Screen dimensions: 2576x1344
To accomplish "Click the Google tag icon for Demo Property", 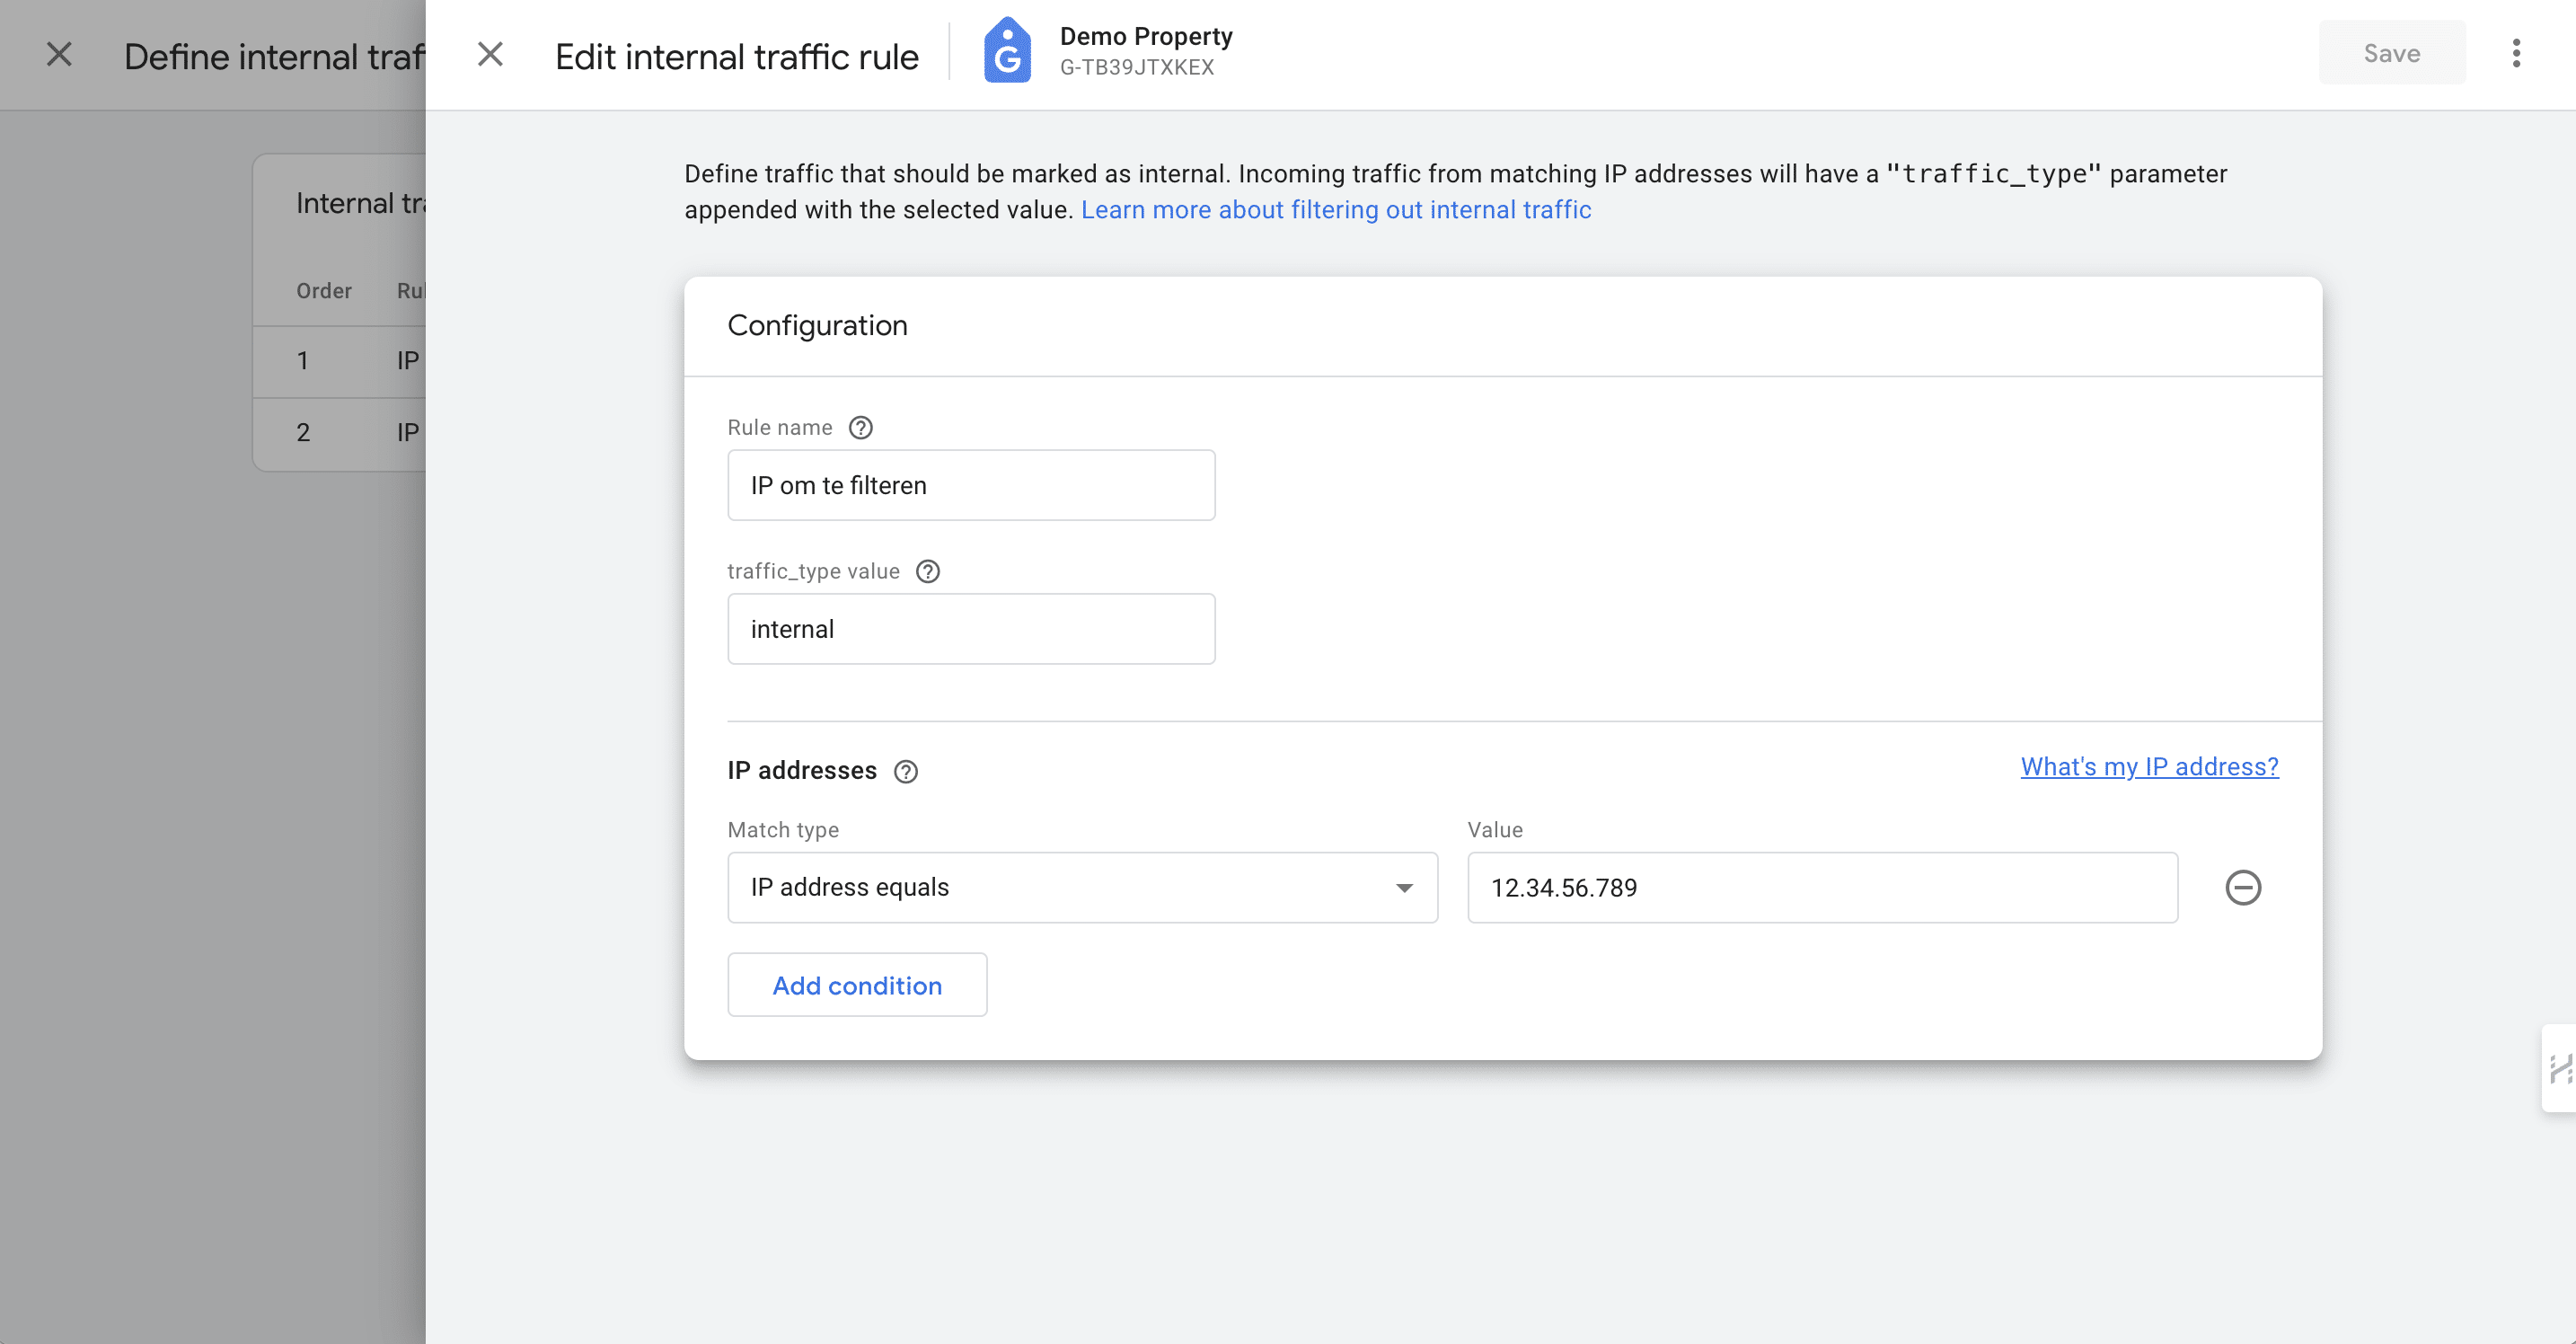I will pyautogui.click(x=1007, y=50).
